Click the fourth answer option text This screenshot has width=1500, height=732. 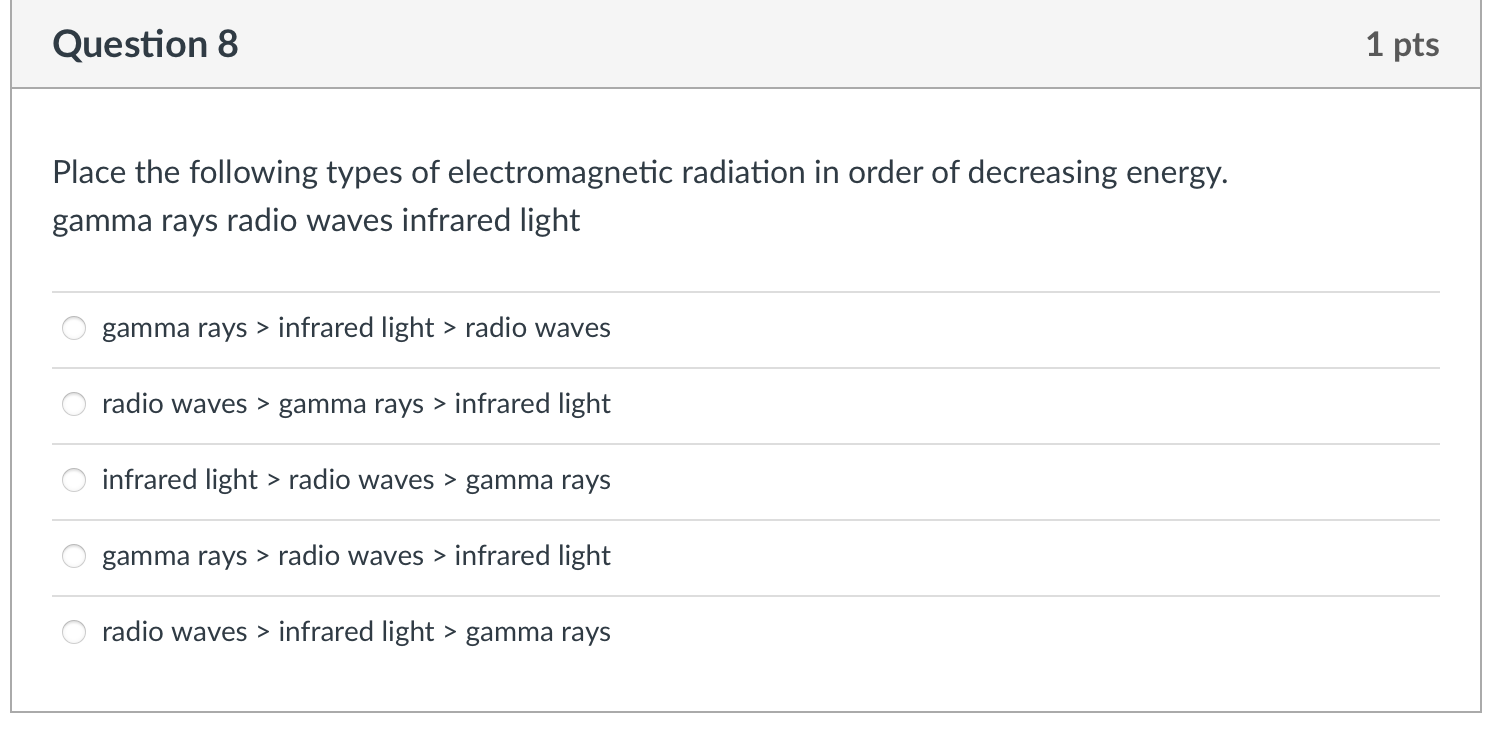(355, 556)
